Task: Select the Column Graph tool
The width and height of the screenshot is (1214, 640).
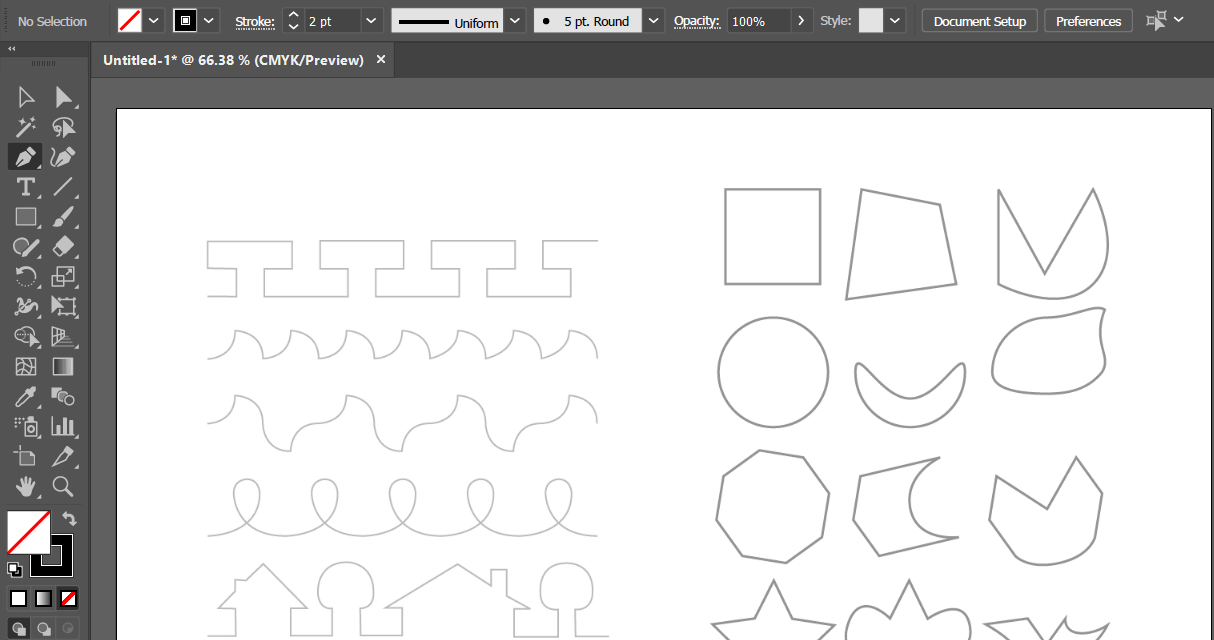Action: click(64, 427)
